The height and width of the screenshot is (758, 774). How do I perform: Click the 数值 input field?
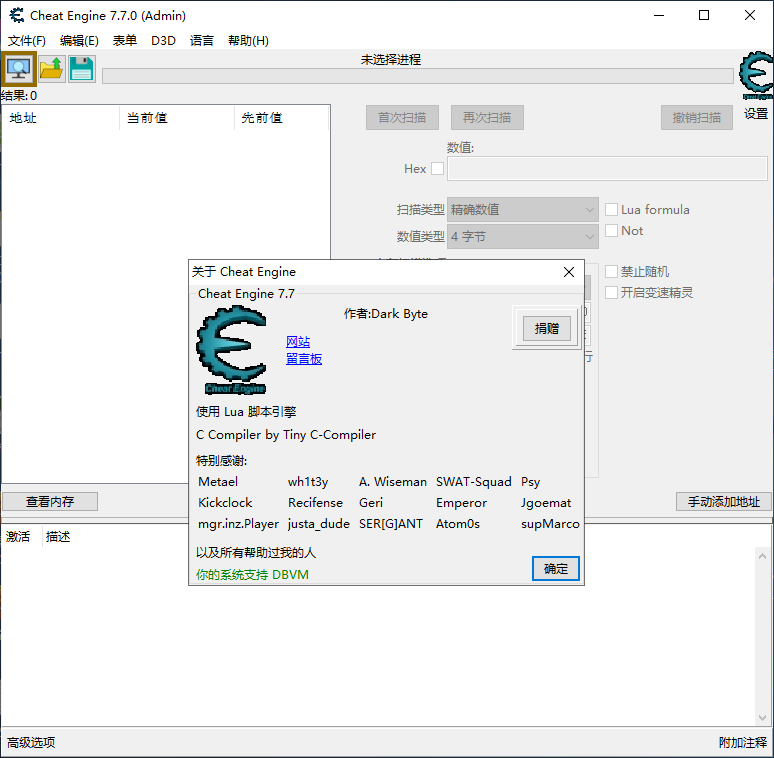tap(607, 169)
